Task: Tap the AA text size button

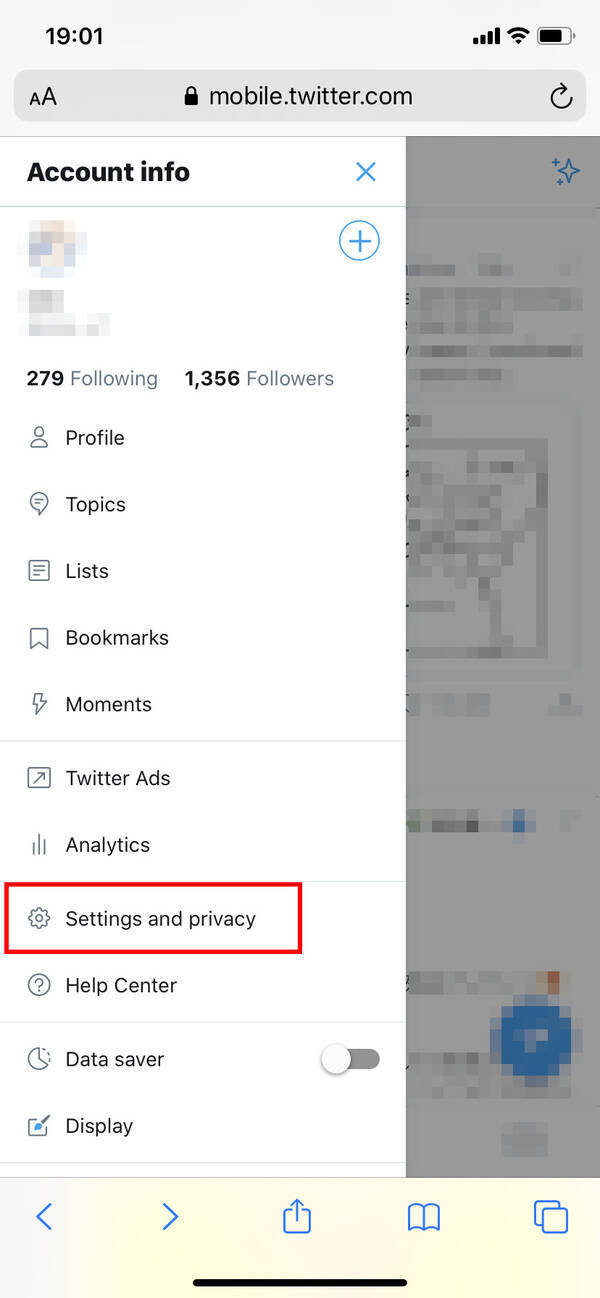Action: [43, 97]
